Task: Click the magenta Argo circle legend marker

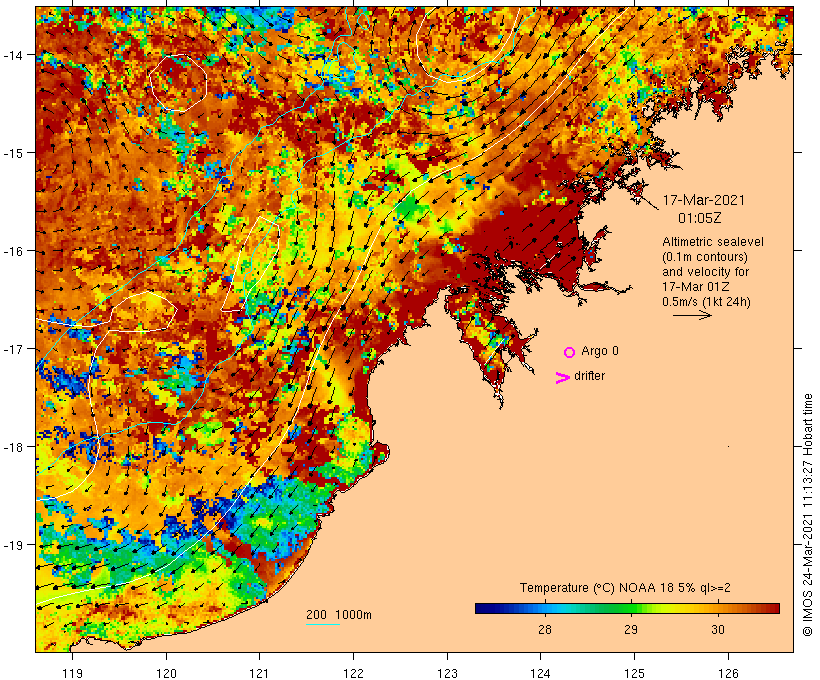Action: pyautogui.click(x=569, y=352)
